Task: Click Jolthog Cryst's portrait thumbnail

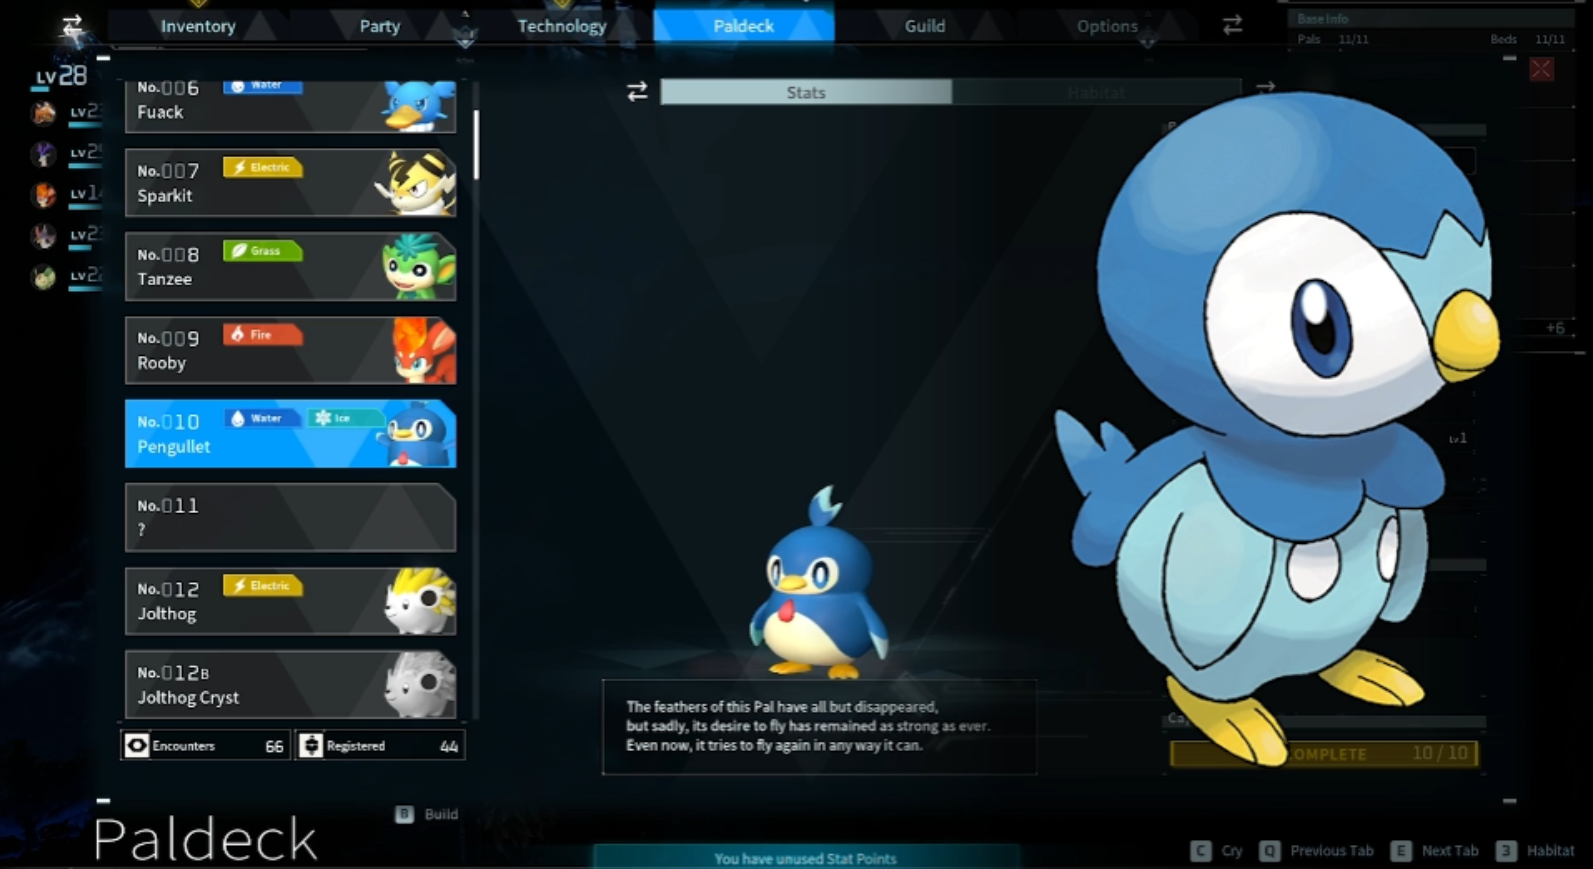Action: [421, 686]
